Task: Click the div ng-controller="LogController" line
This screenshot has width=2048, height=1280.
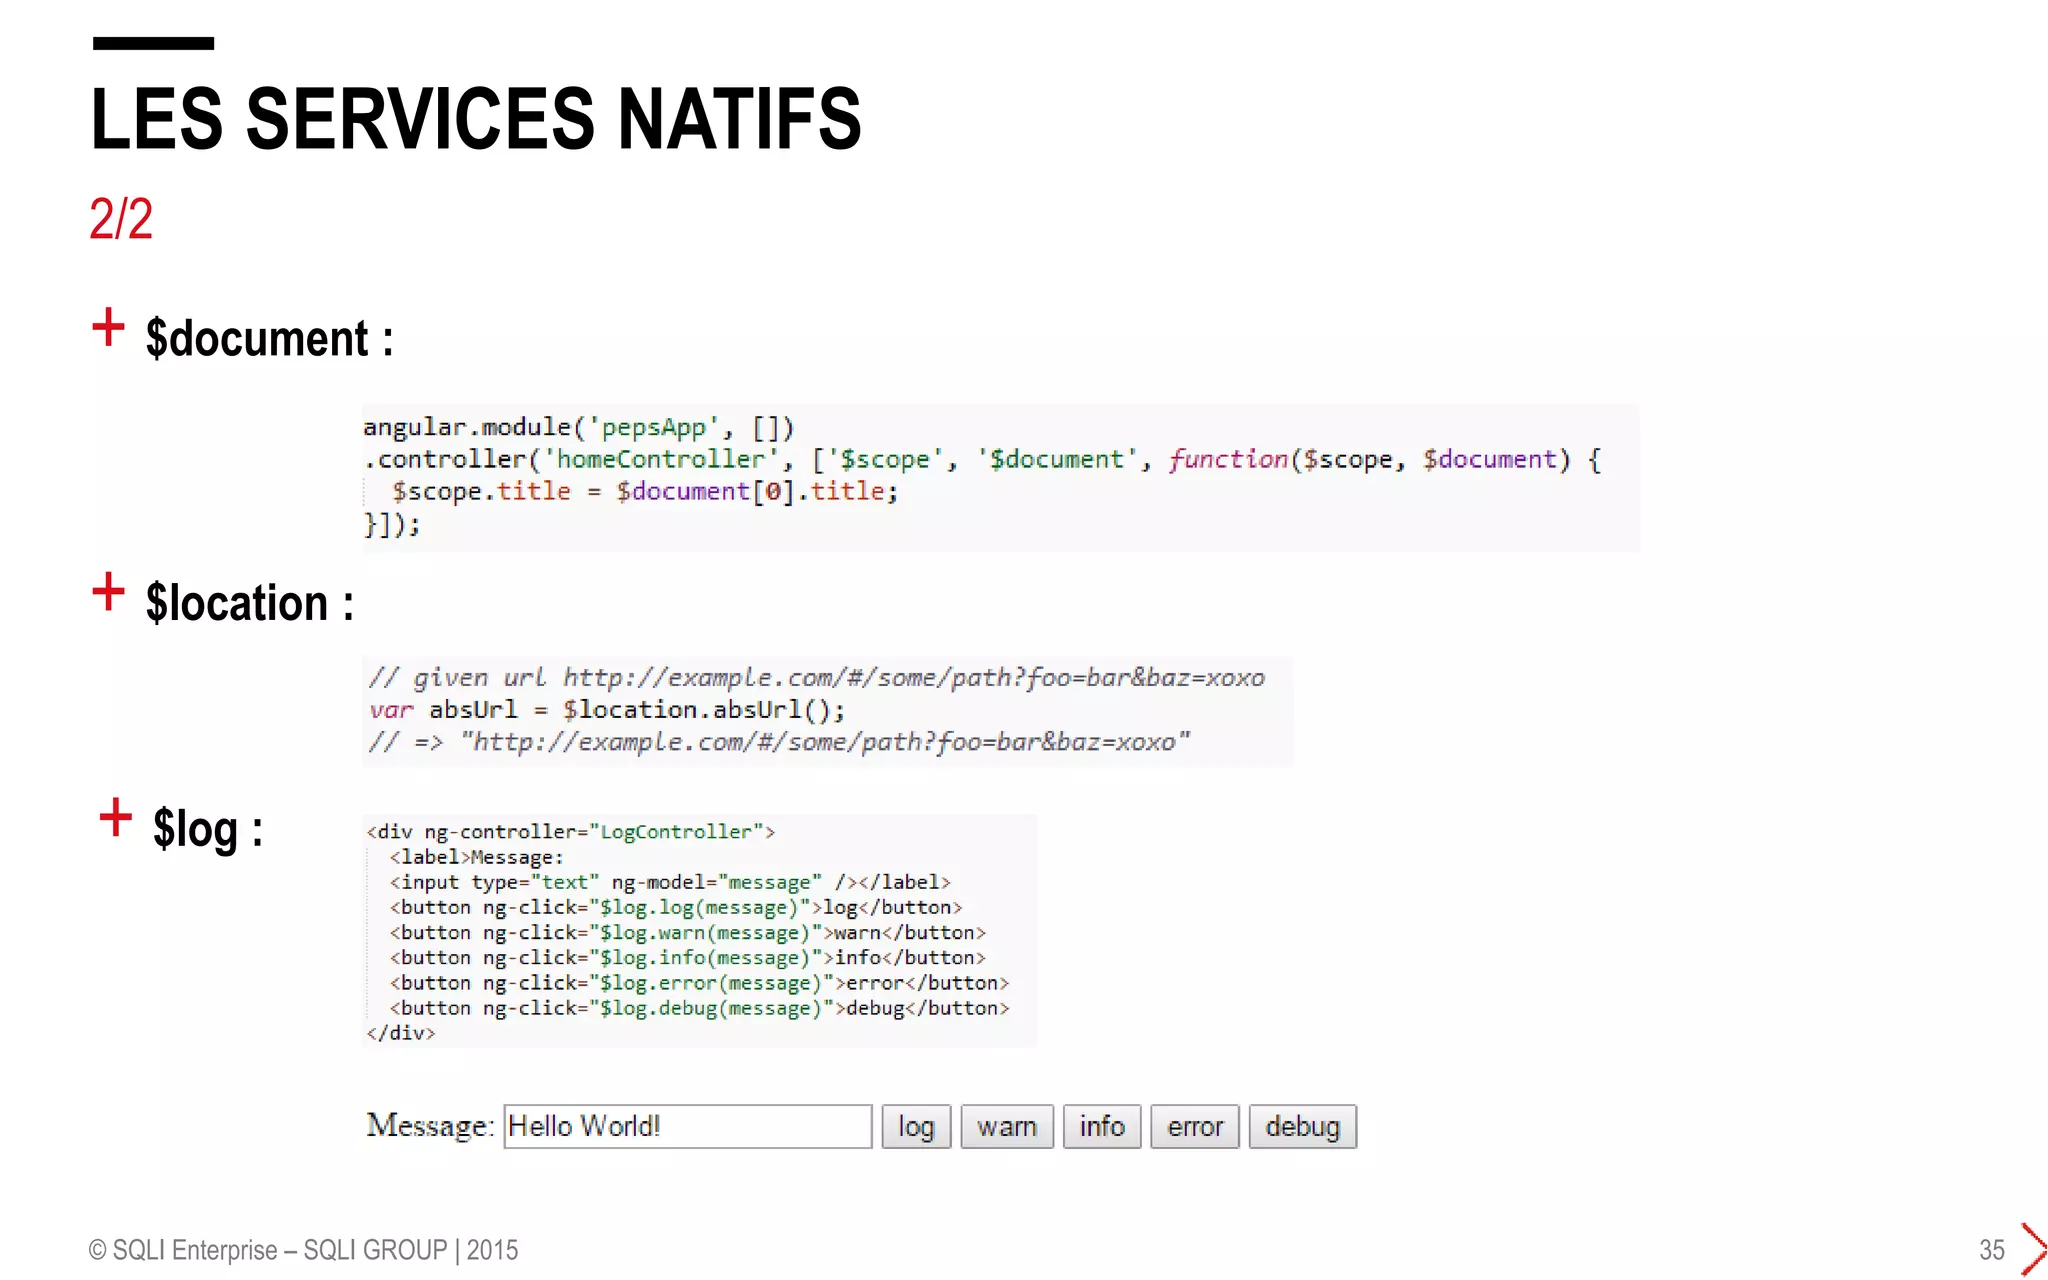Action: coord(570,832)
